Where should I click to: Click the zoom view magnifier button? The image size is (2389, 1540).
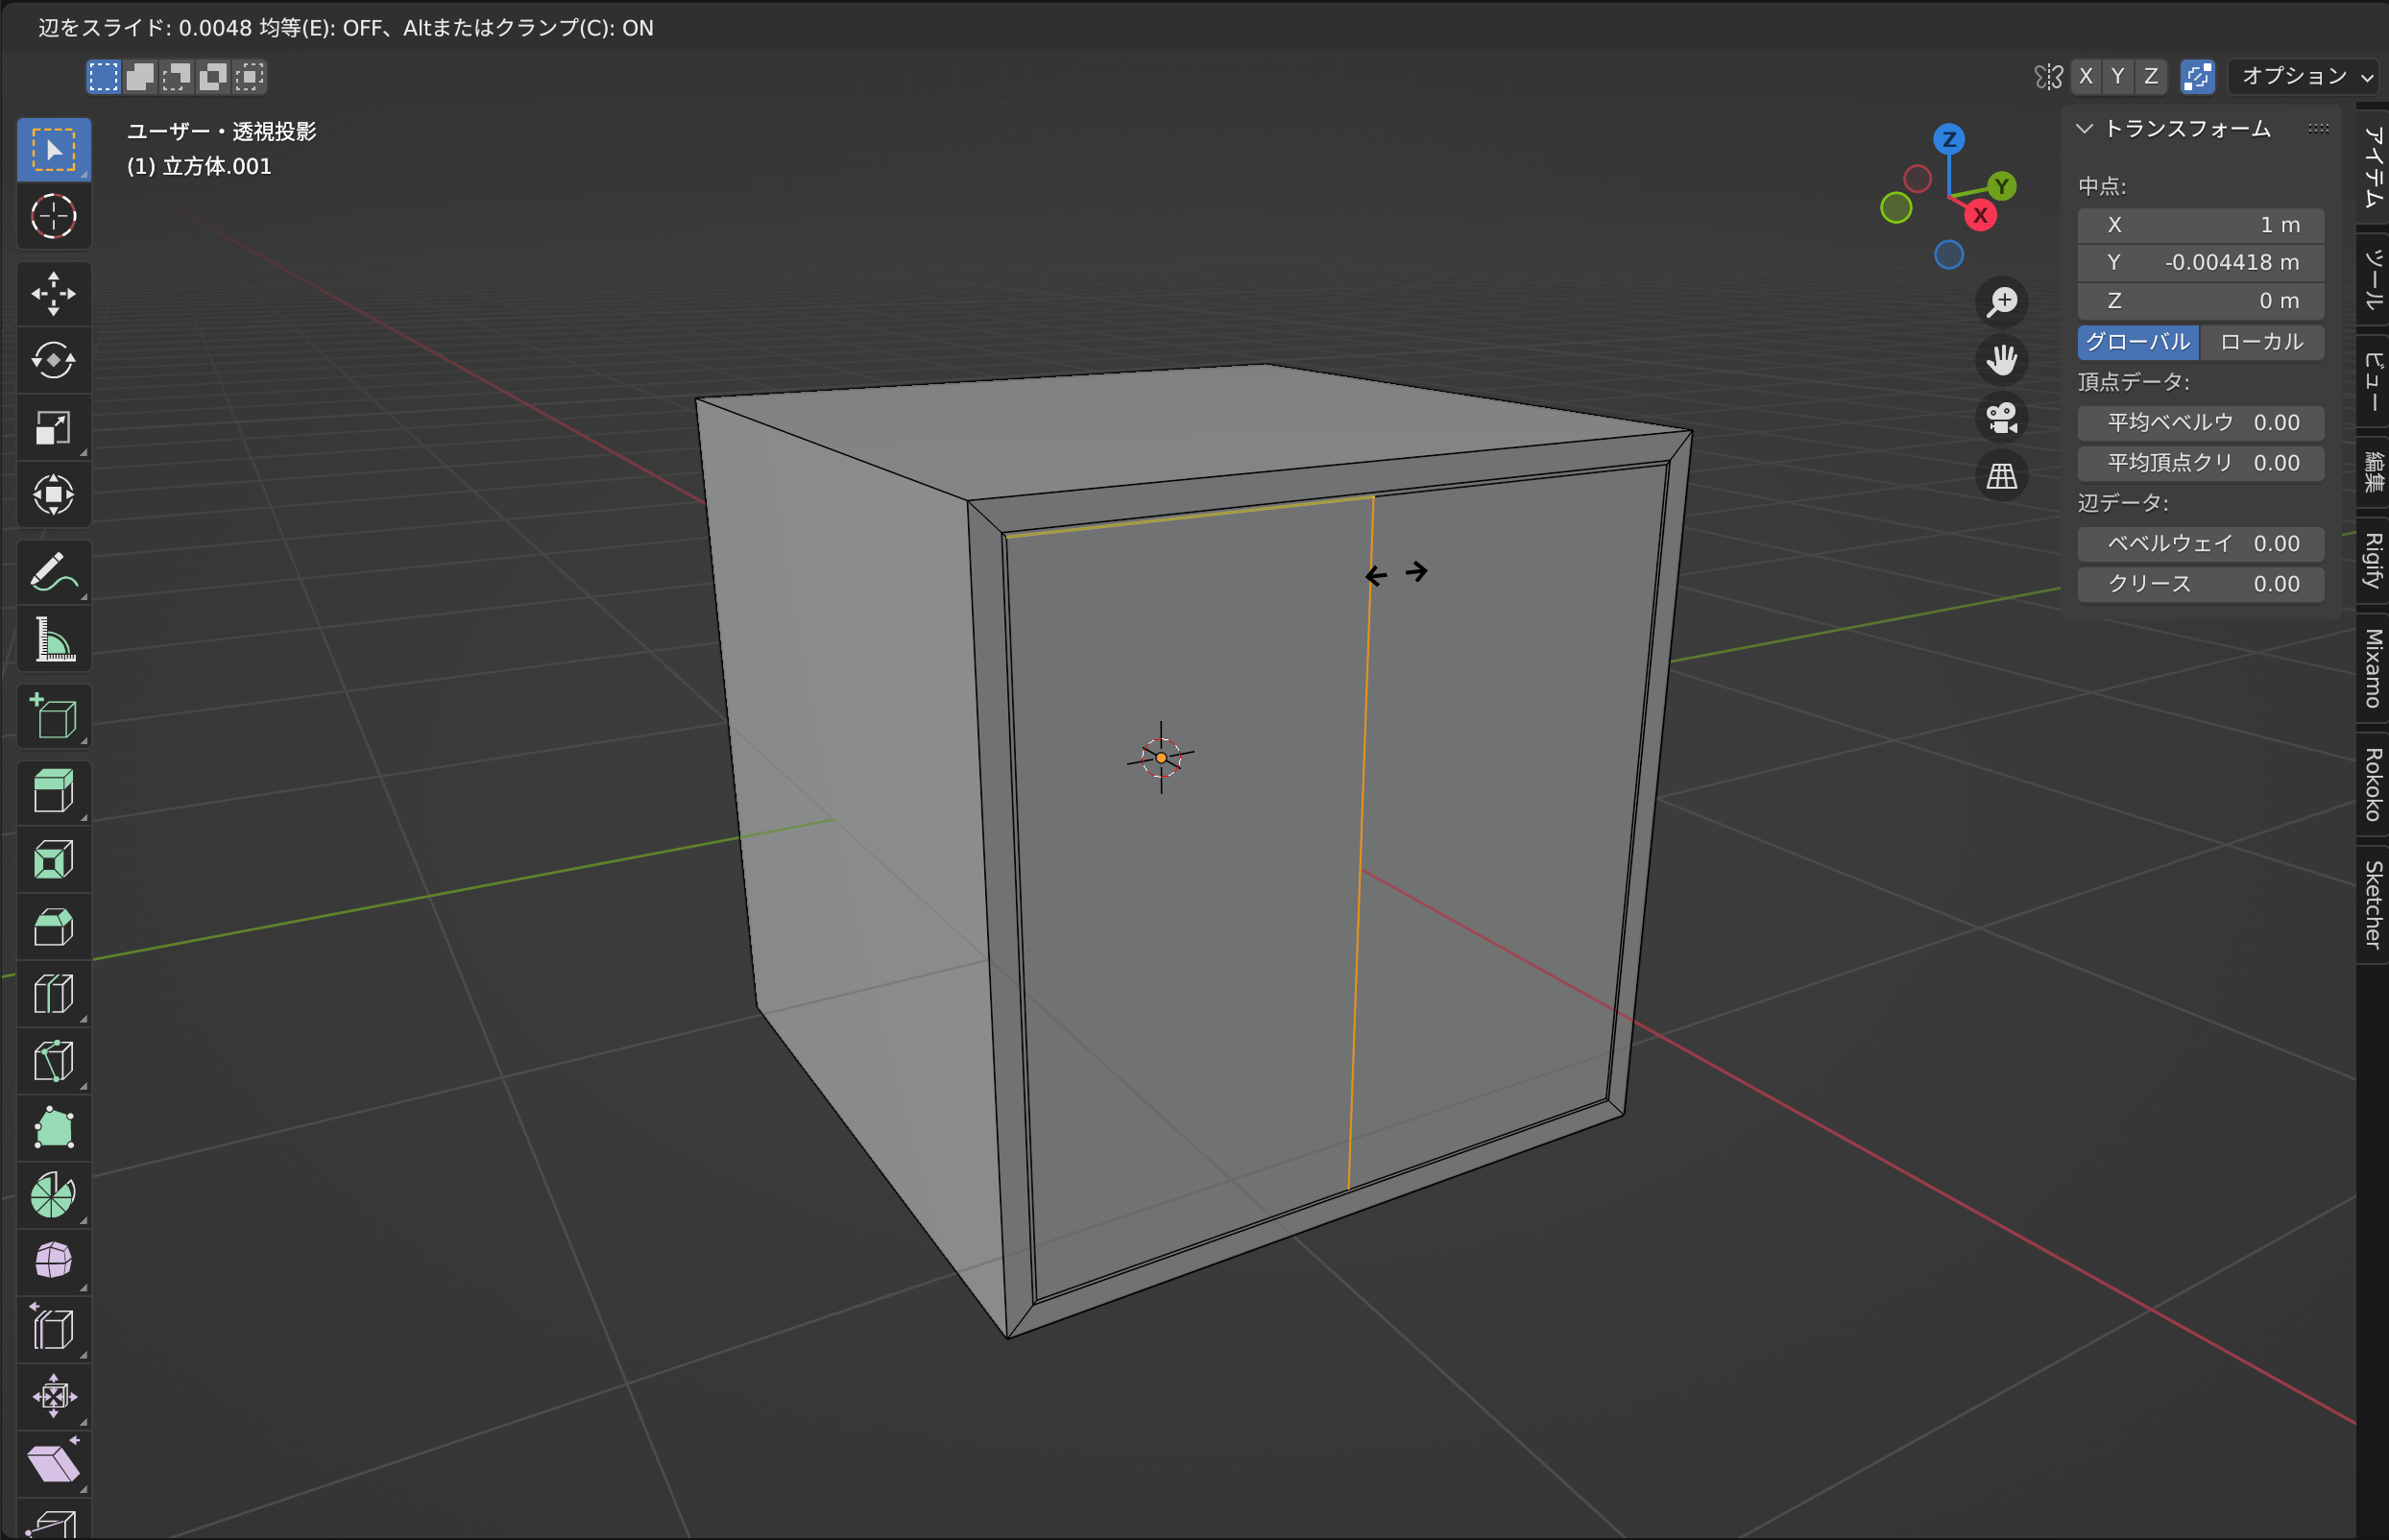2002,302
